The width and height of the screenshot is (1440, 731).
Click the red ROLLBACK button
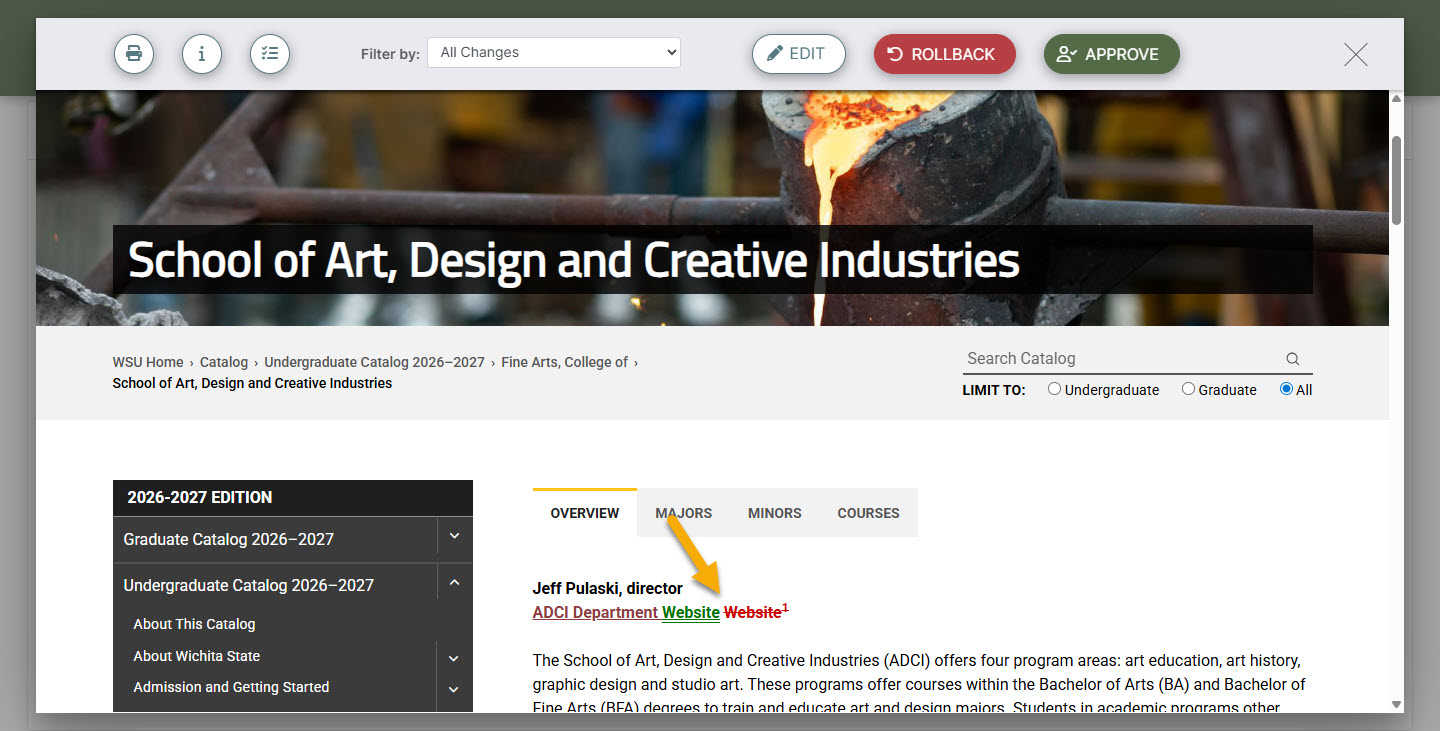click(945, 54)
